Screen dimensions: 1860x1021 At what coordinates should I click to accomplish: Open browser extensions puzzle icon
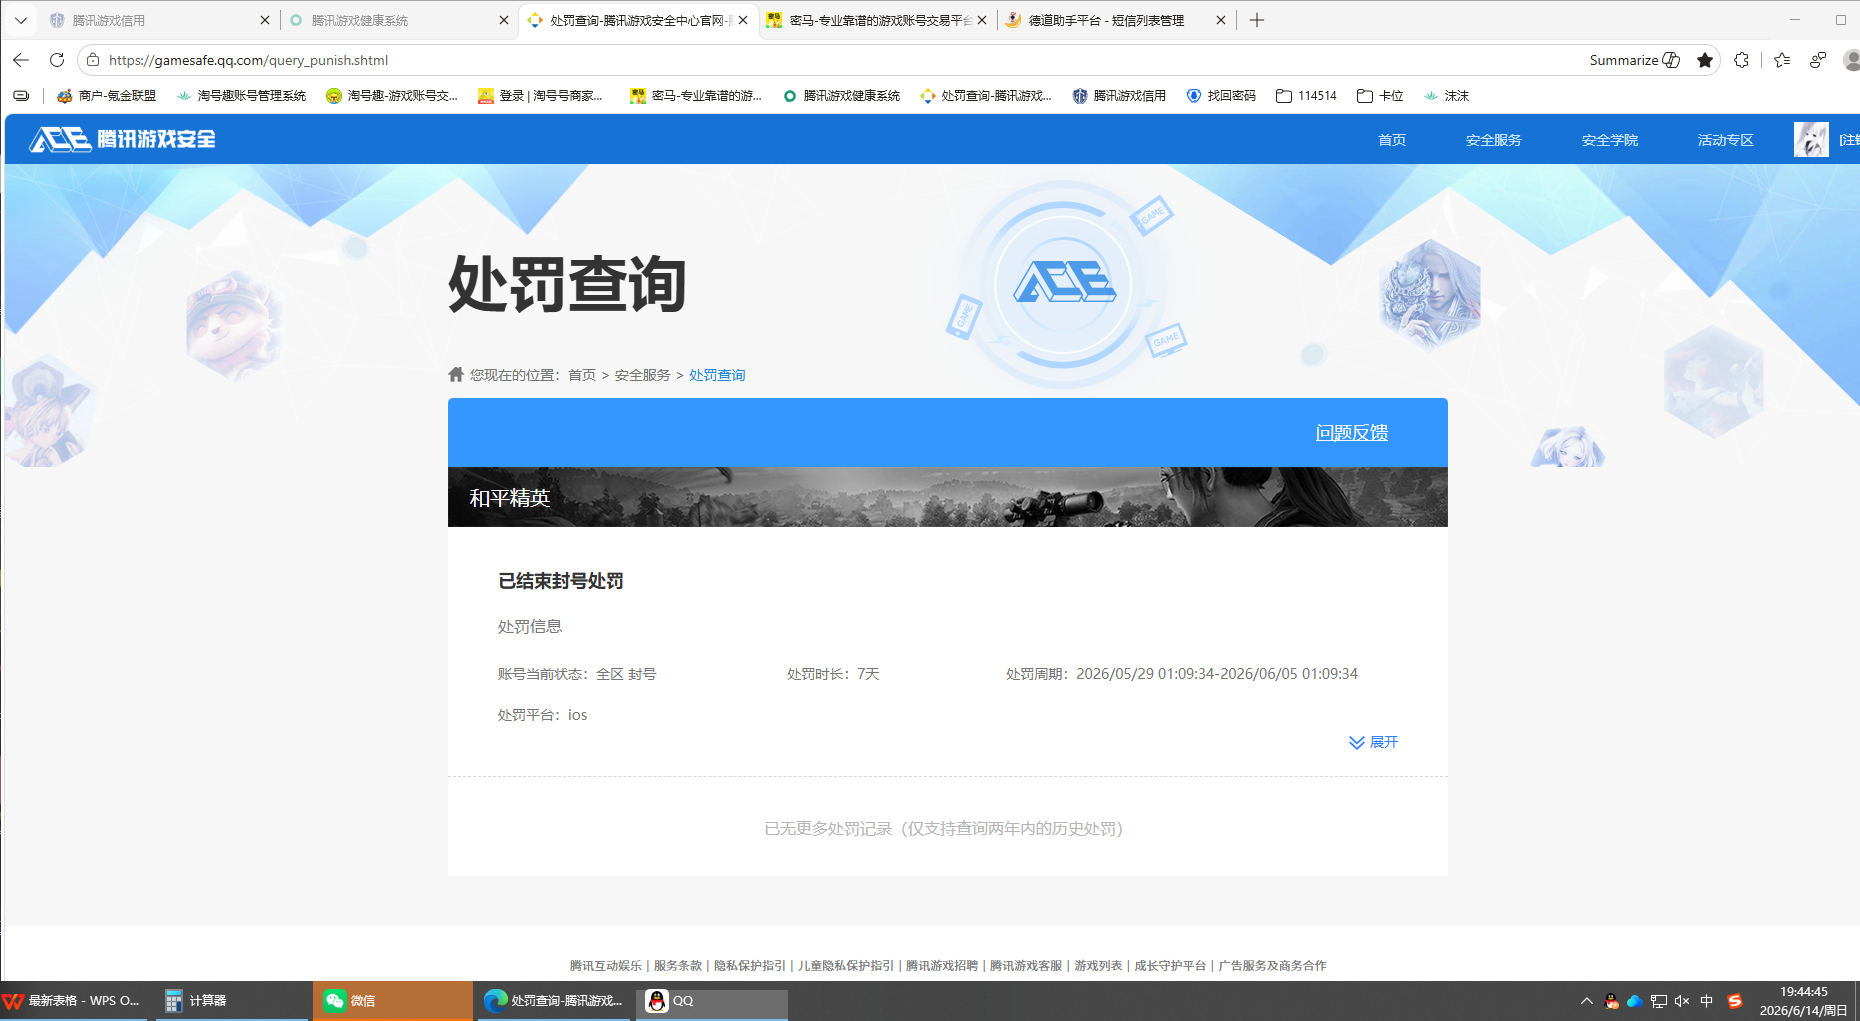pyautogui.click(x=1742, y=60)
